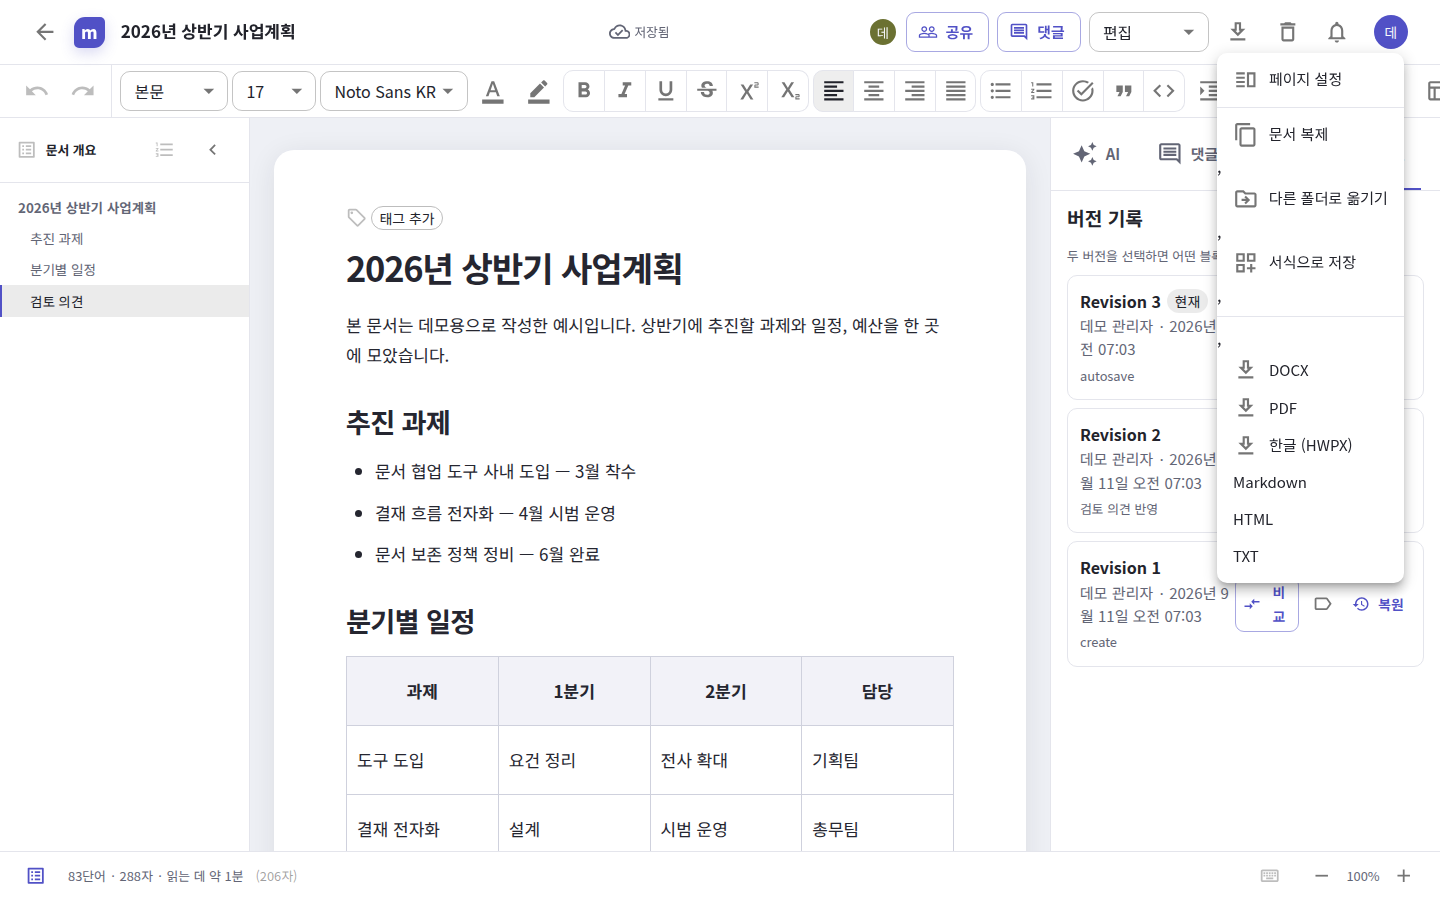Open the user profile avatar
The image size is (1440, 900).
click(1391, 32)
